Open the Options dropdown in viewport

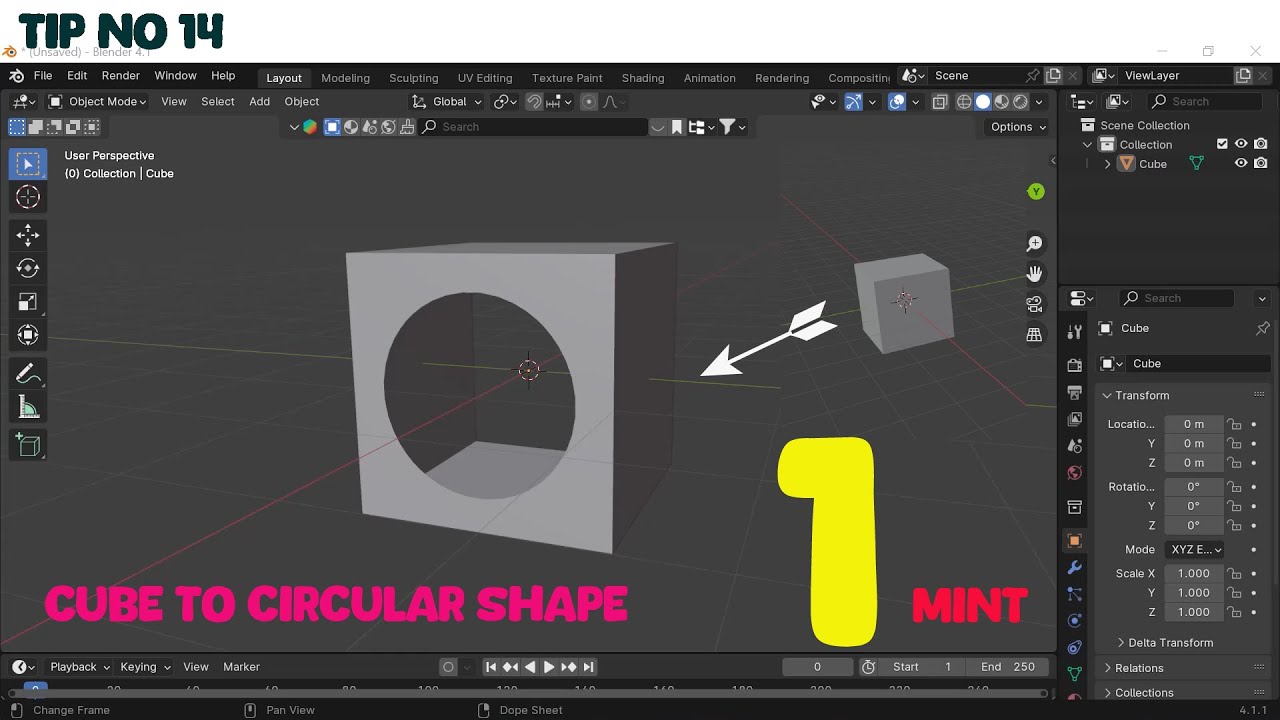pyautogui.click(x=1018, y=127)
